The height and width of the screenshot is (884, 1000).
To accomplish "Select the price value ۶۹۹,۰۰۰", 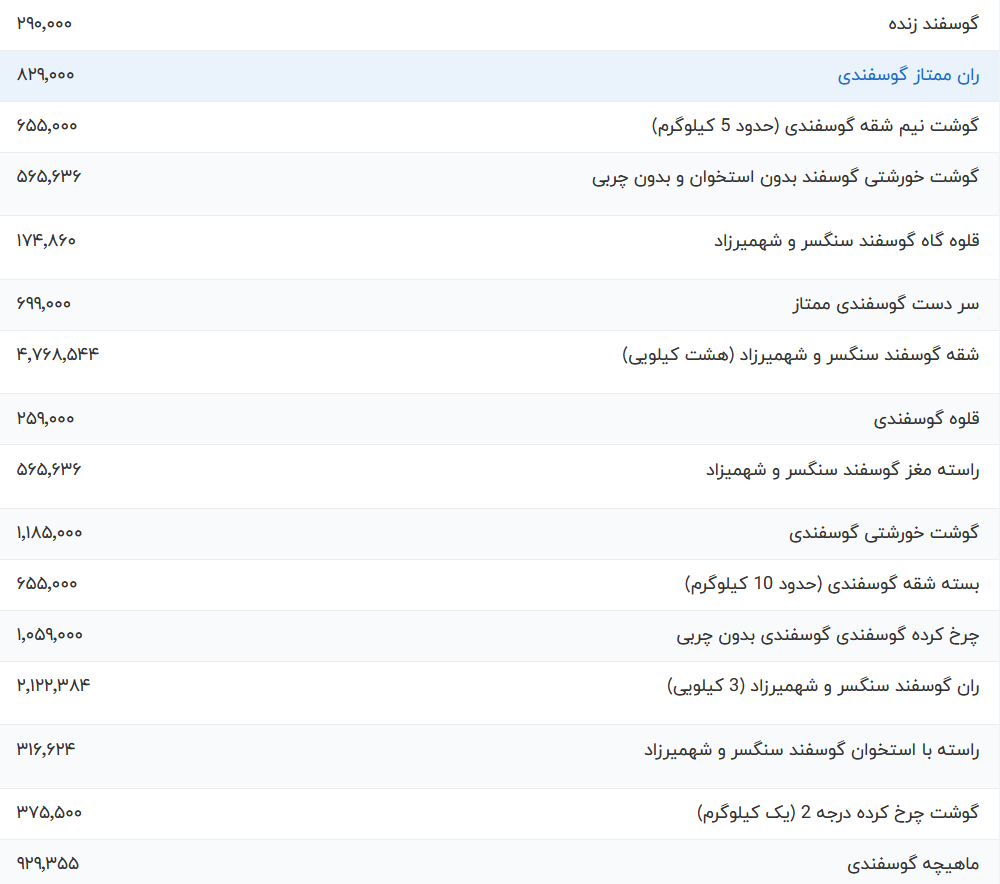I will [43, 304].
